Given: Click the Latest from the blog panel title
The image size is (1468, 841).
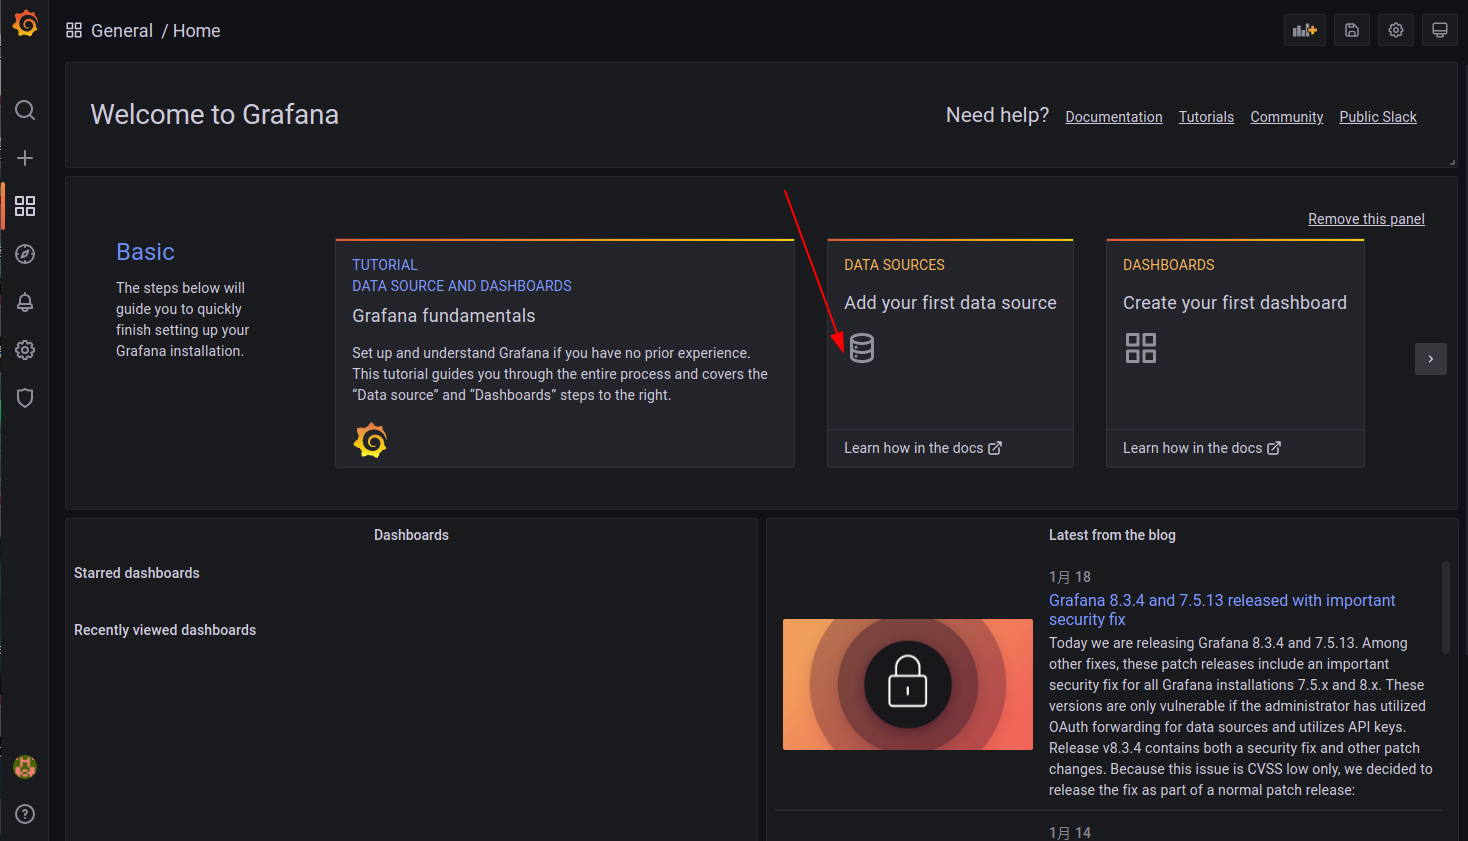Looking at the screenshot, I should [x=1112, y=535].
